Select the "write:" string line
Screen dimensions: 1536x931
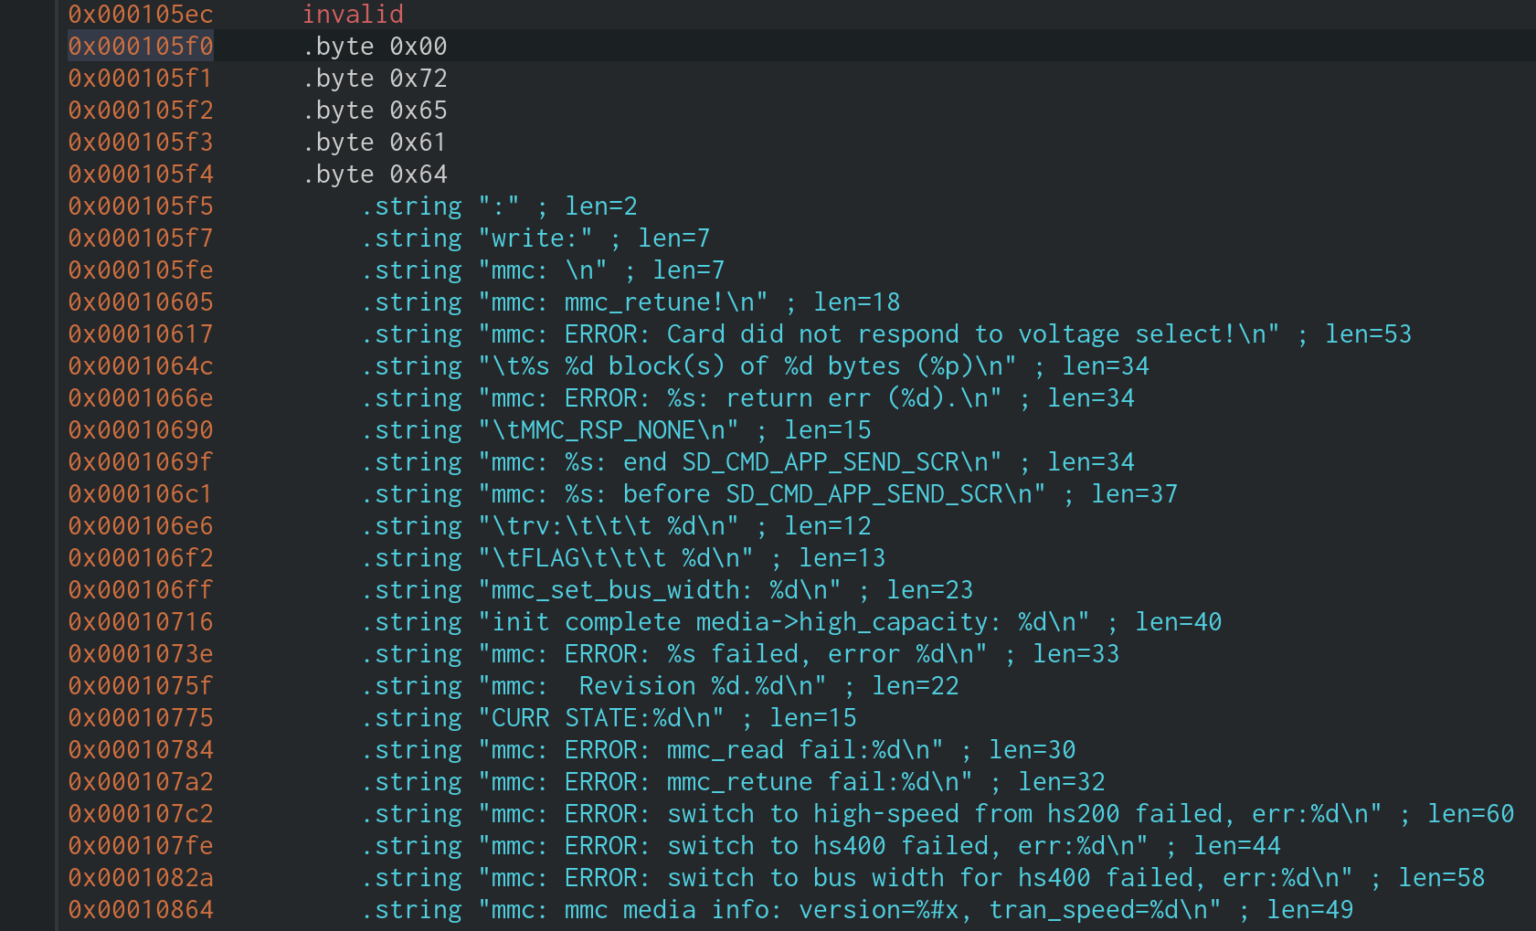click(x=536, y=238)
